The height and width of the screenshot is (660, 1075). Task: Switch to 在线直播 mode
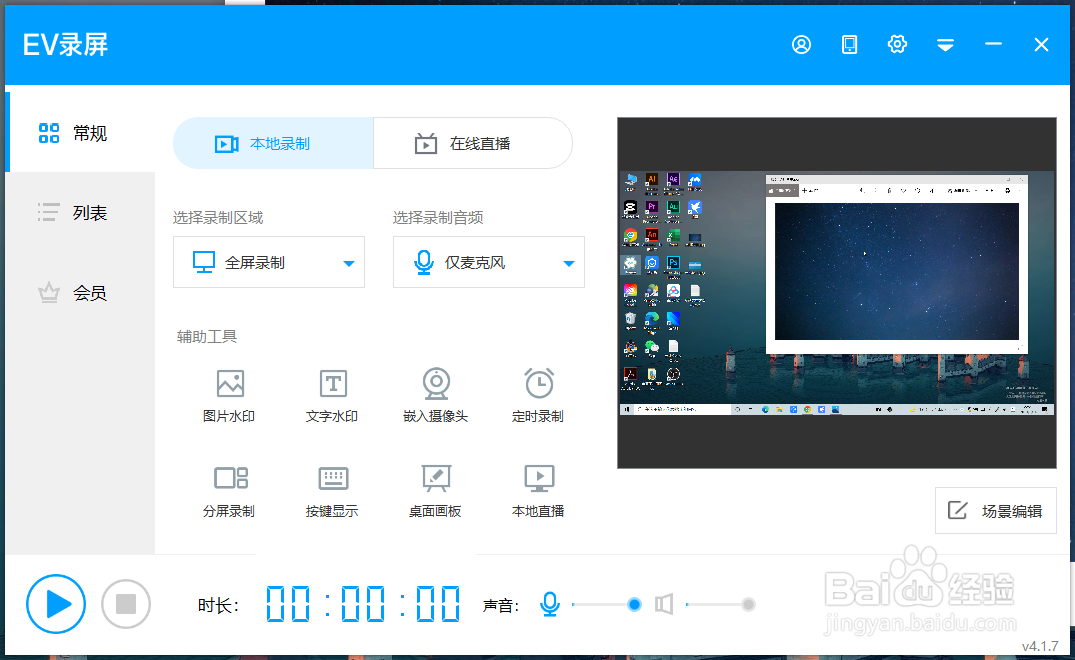point(473,143)
